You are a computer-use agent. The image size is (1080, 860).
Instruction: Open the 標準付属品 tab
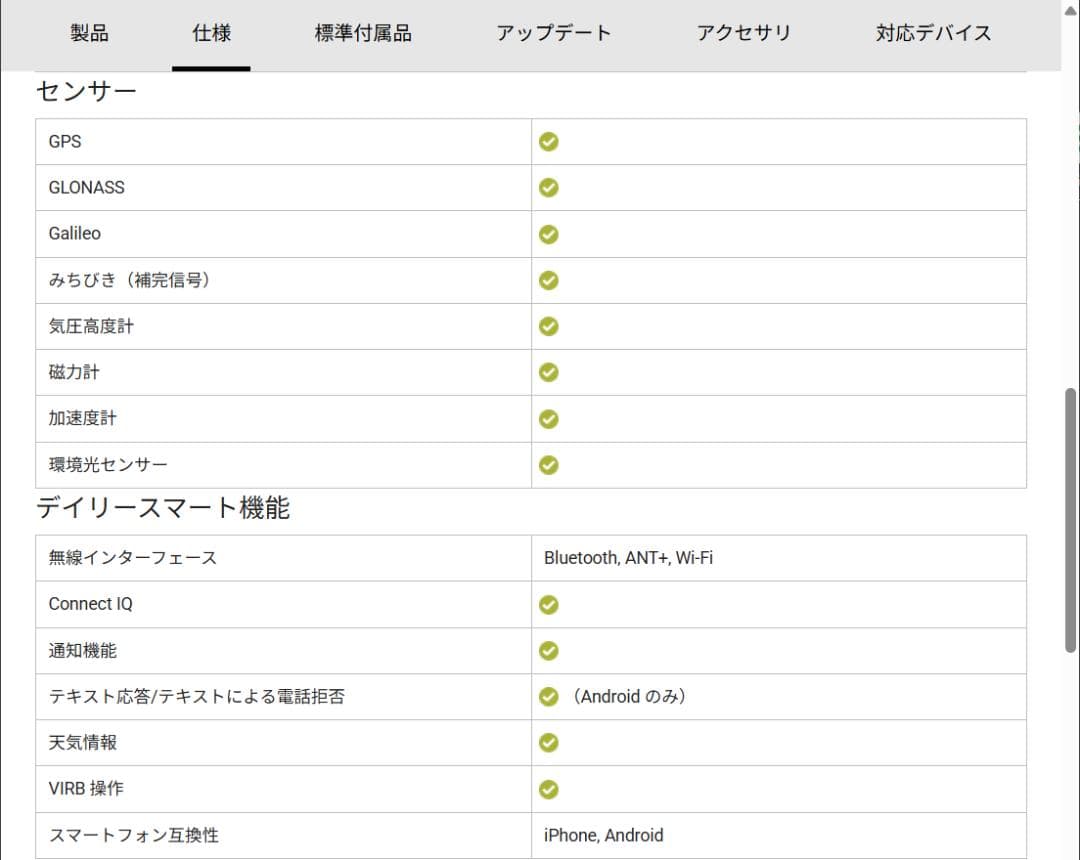363,33
